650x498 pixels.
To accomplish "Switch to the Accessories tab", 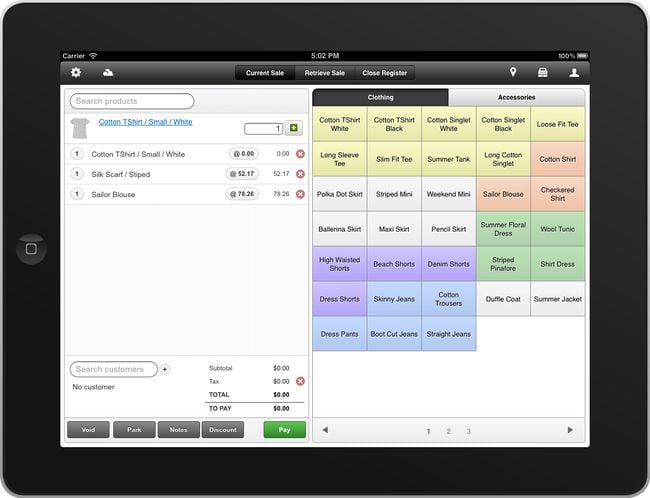I will (516, 98).
